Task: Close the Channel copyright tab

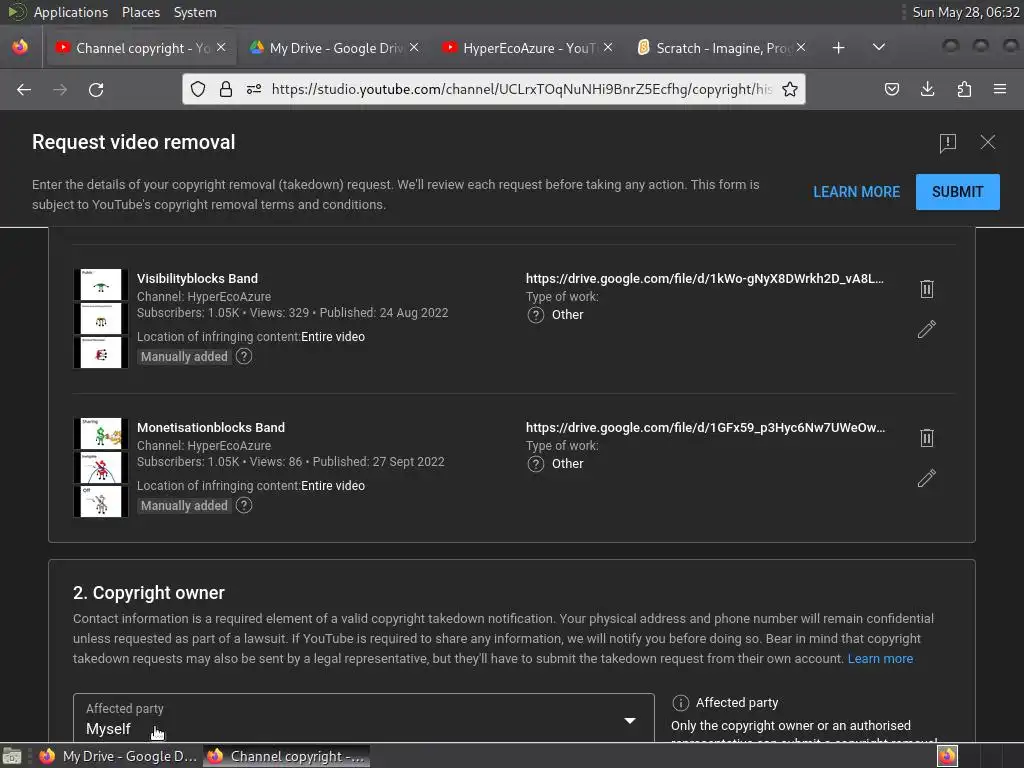Action: tap(221, 48)
